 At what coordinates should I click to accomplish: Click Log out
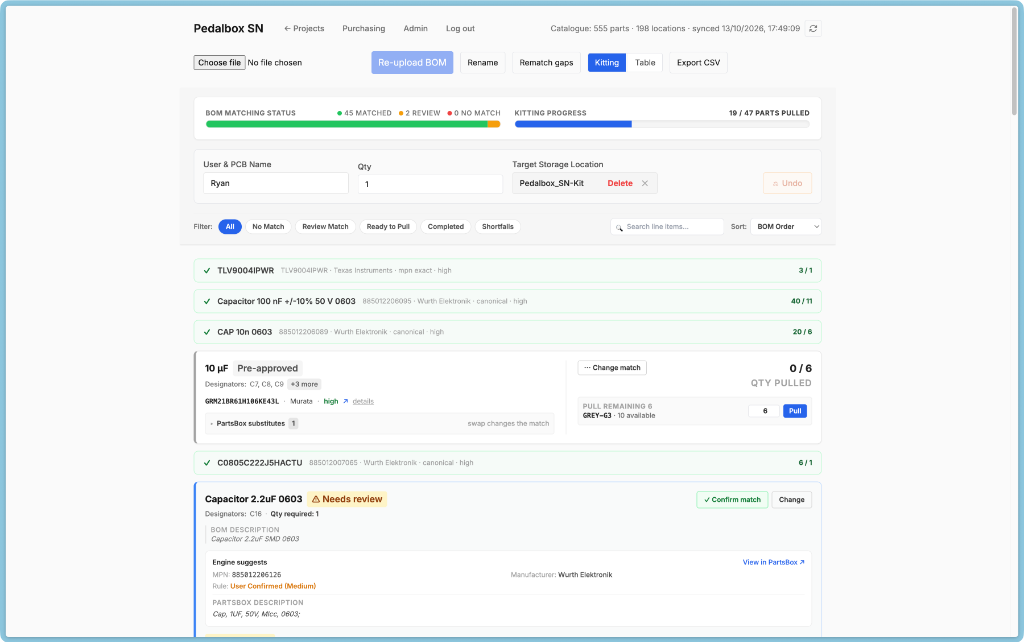pos(460,29)
